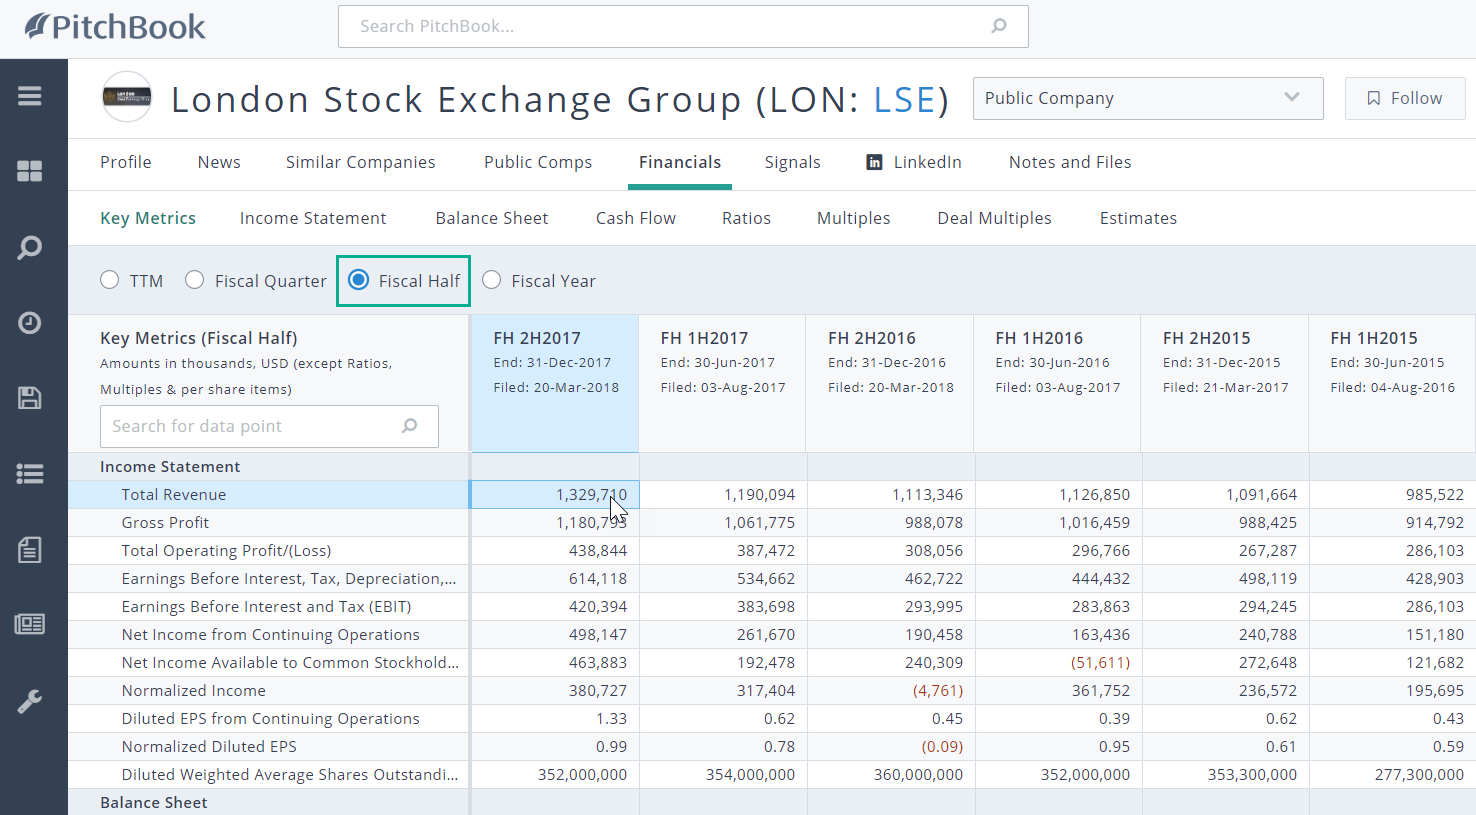The width and height of the screenshot is (1476, 815).
Task: Focus the Search for data point field
Action: 269,426
